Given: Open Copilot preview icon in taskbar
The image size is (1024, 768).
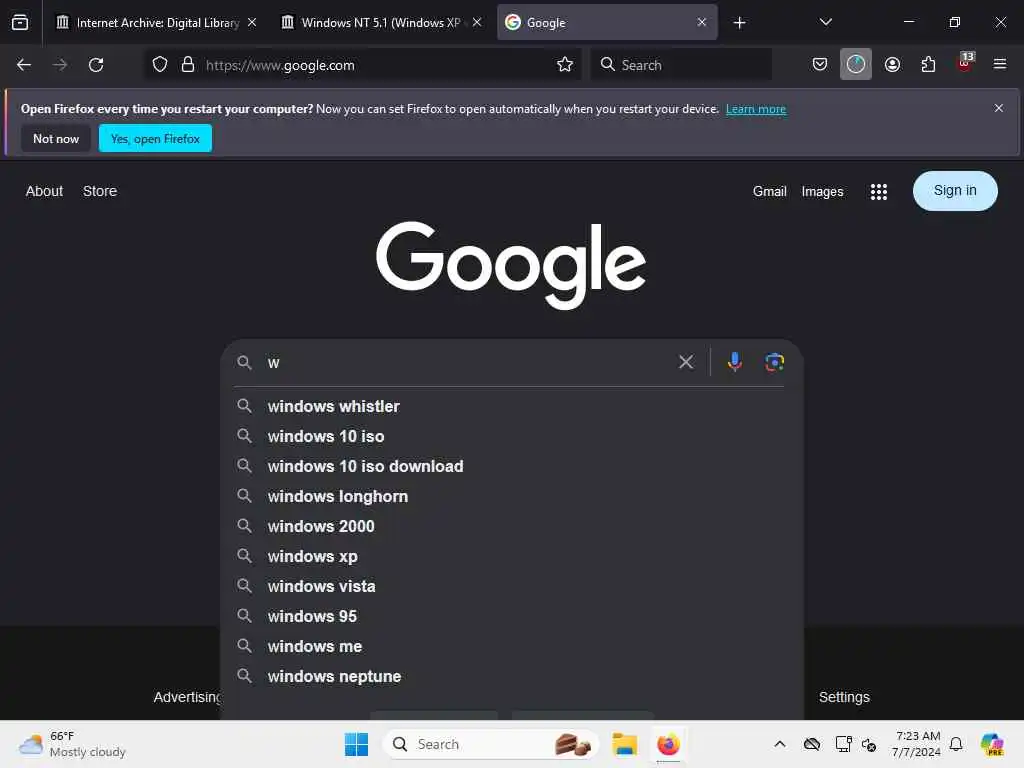Looking at the screenshot, I should [992, 744].
